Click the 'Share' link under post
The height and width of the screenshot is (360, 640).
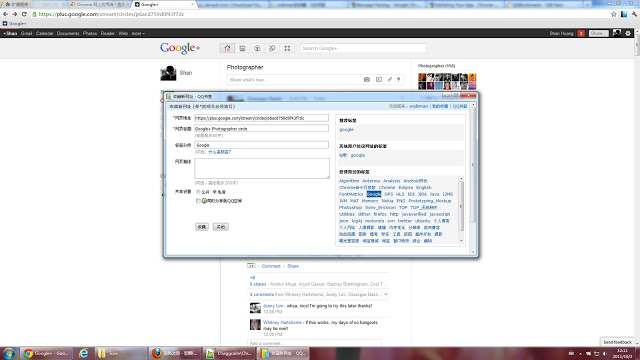[x=293, y=266]
